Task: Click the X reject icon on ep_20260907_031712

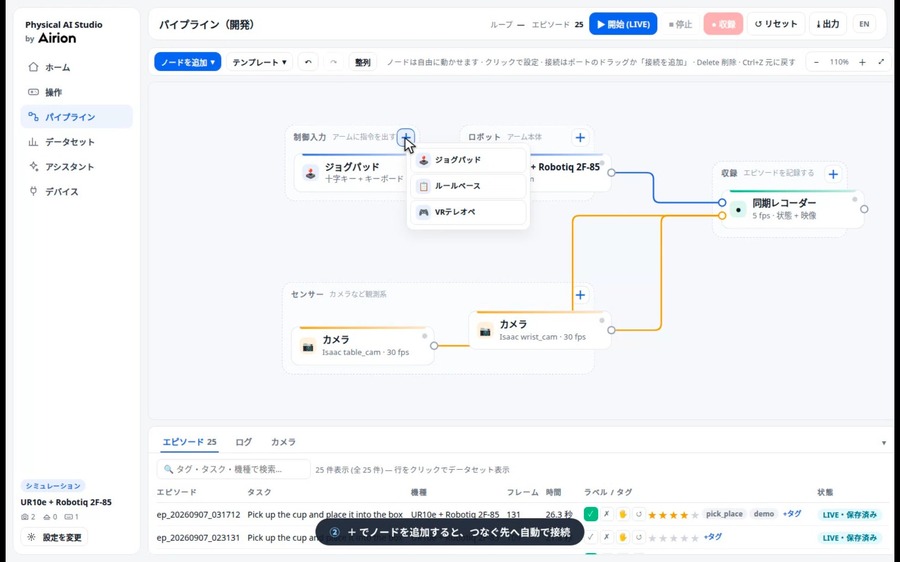Action: (x=607, y=514)
